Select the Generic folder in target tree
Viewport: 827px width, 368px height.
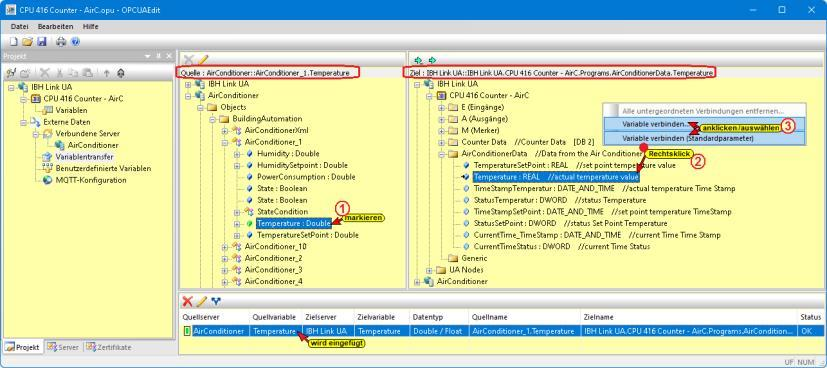474,258
